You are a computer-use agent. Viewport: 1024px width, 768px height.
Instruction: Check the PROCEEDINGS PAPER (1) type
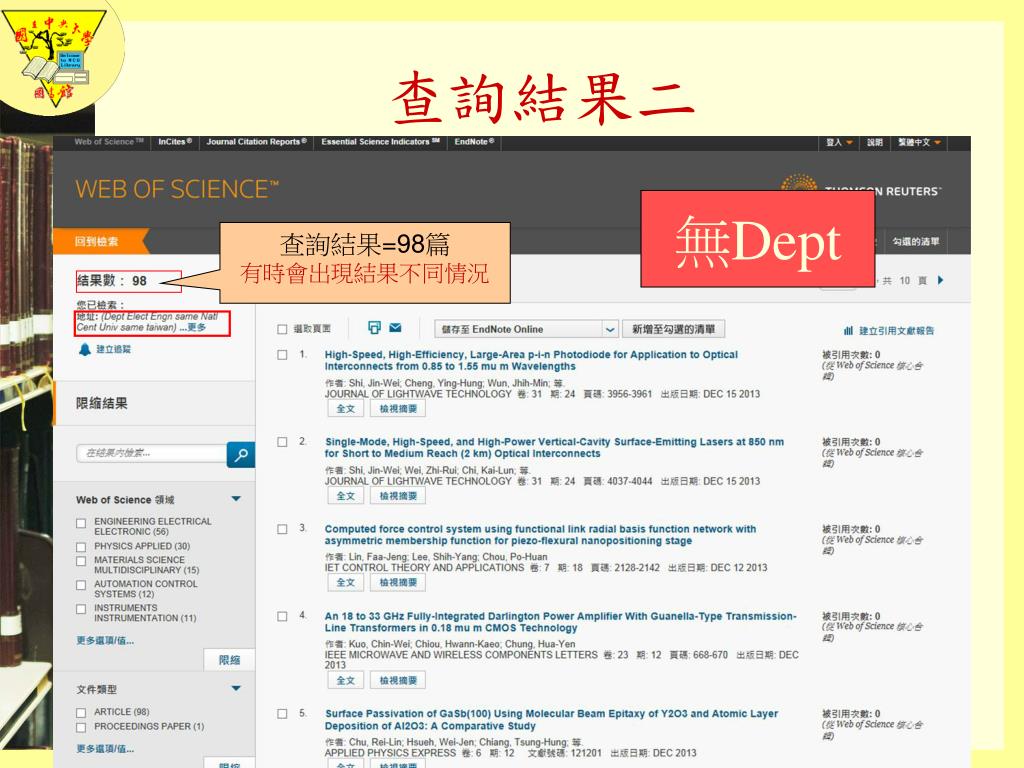pyautogui.click(x=81, y=727)
